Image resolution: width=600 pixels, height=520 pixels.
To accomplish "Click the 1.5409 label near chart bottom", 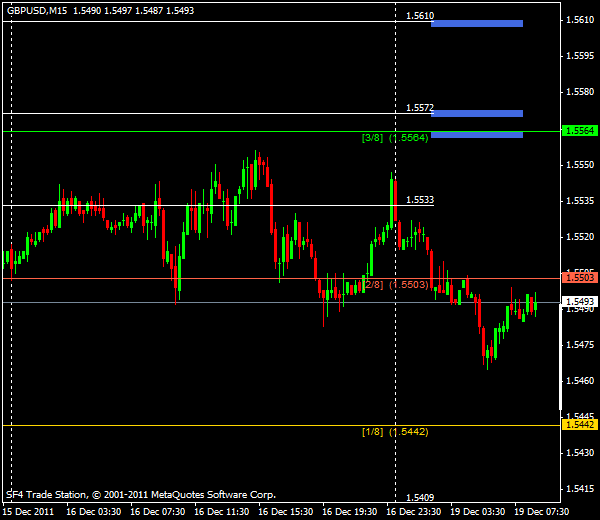I will coord(420,497).
